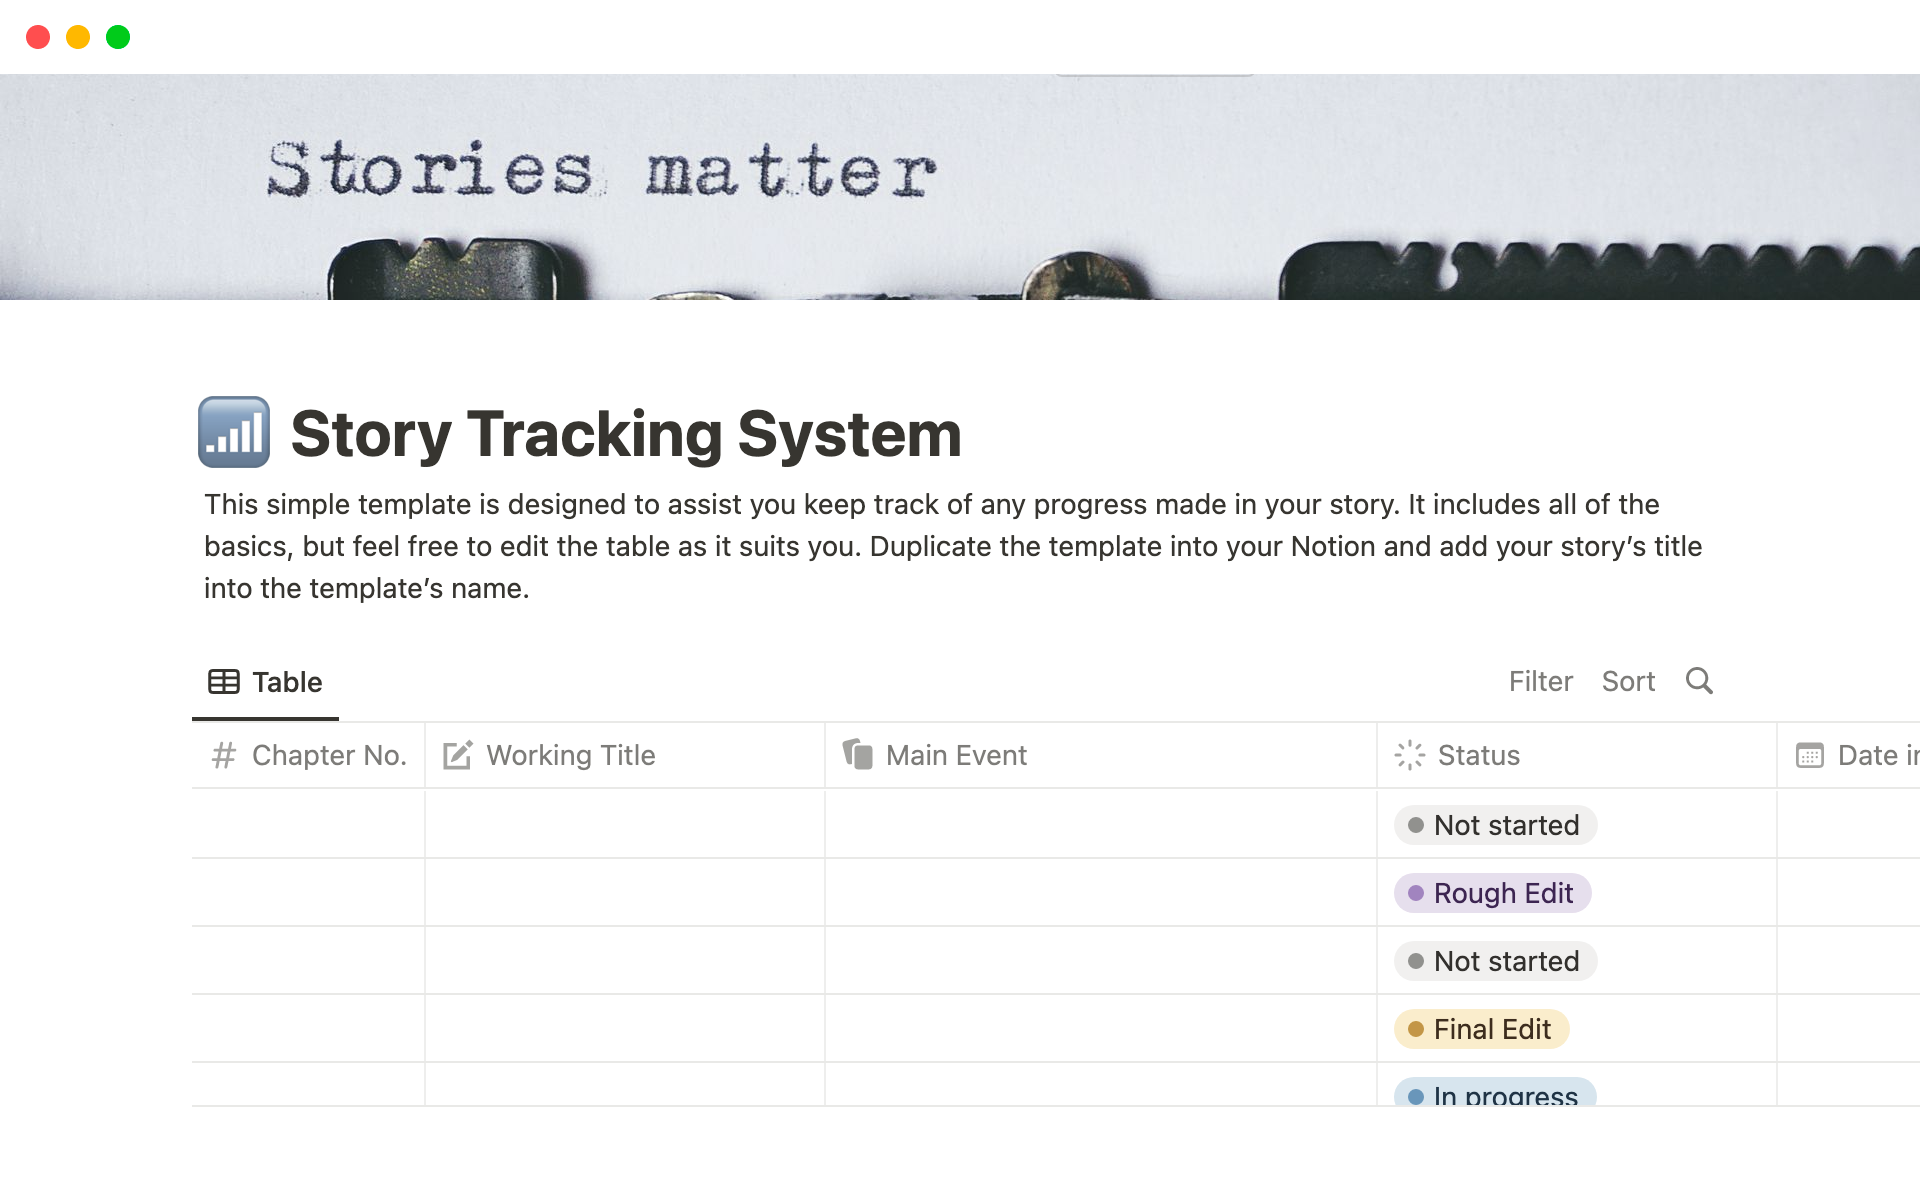Click the bar chart page icon

(x=234, y=432)
